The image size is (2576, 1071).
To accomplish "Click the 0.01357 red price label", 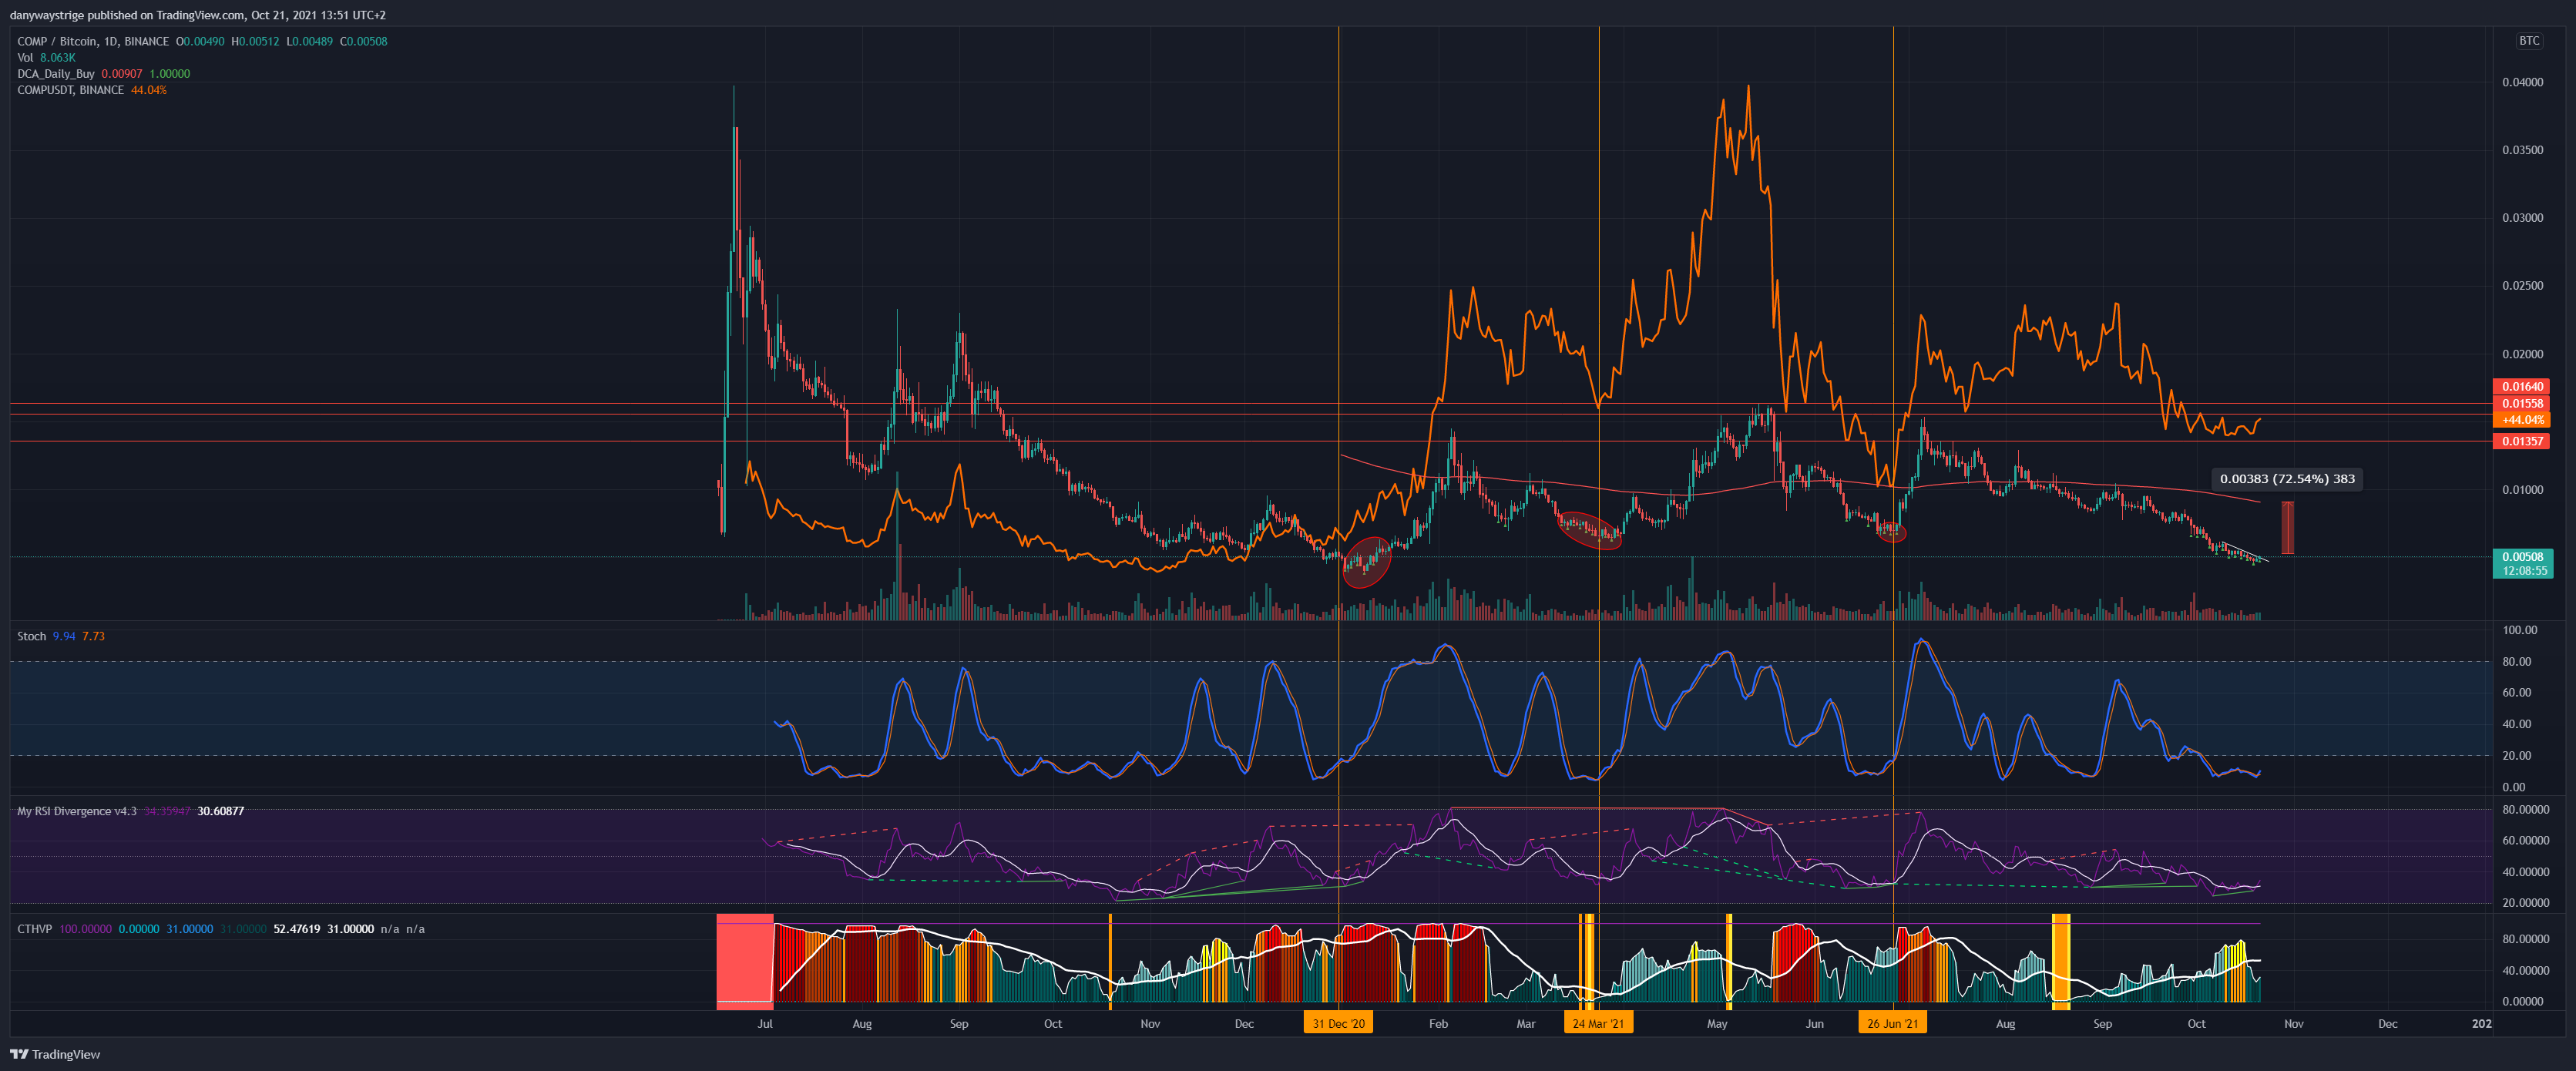I will 2522,441.
